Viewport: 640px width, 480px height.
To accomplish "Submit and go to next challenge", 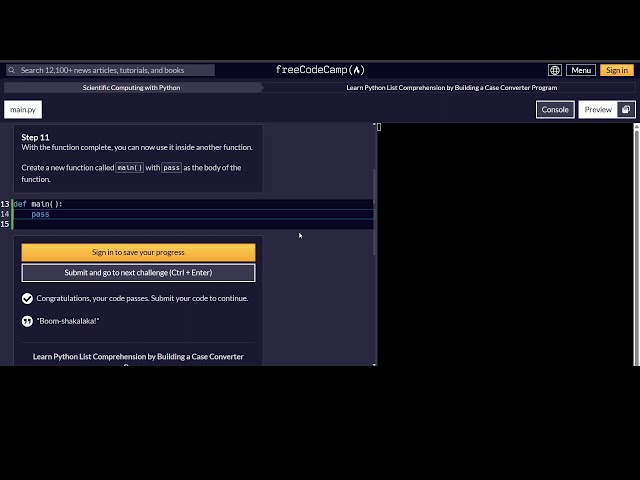I will [138, 273].
